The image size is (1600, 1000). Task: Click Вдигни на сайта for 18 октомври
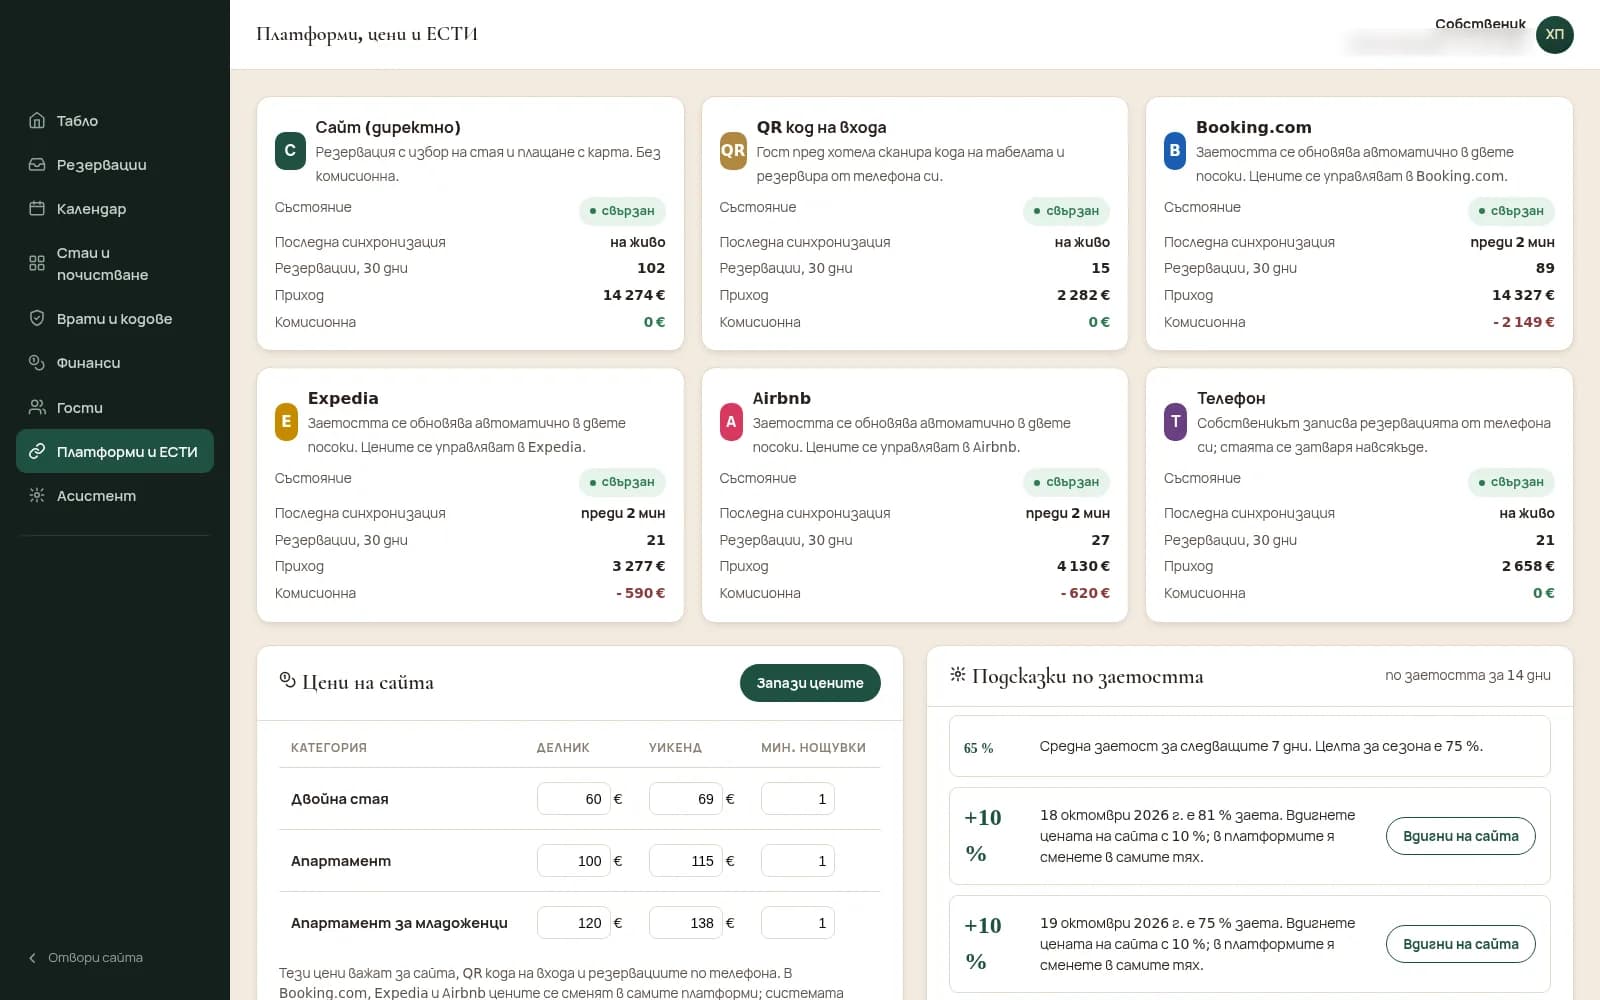tap(1461, 836)
